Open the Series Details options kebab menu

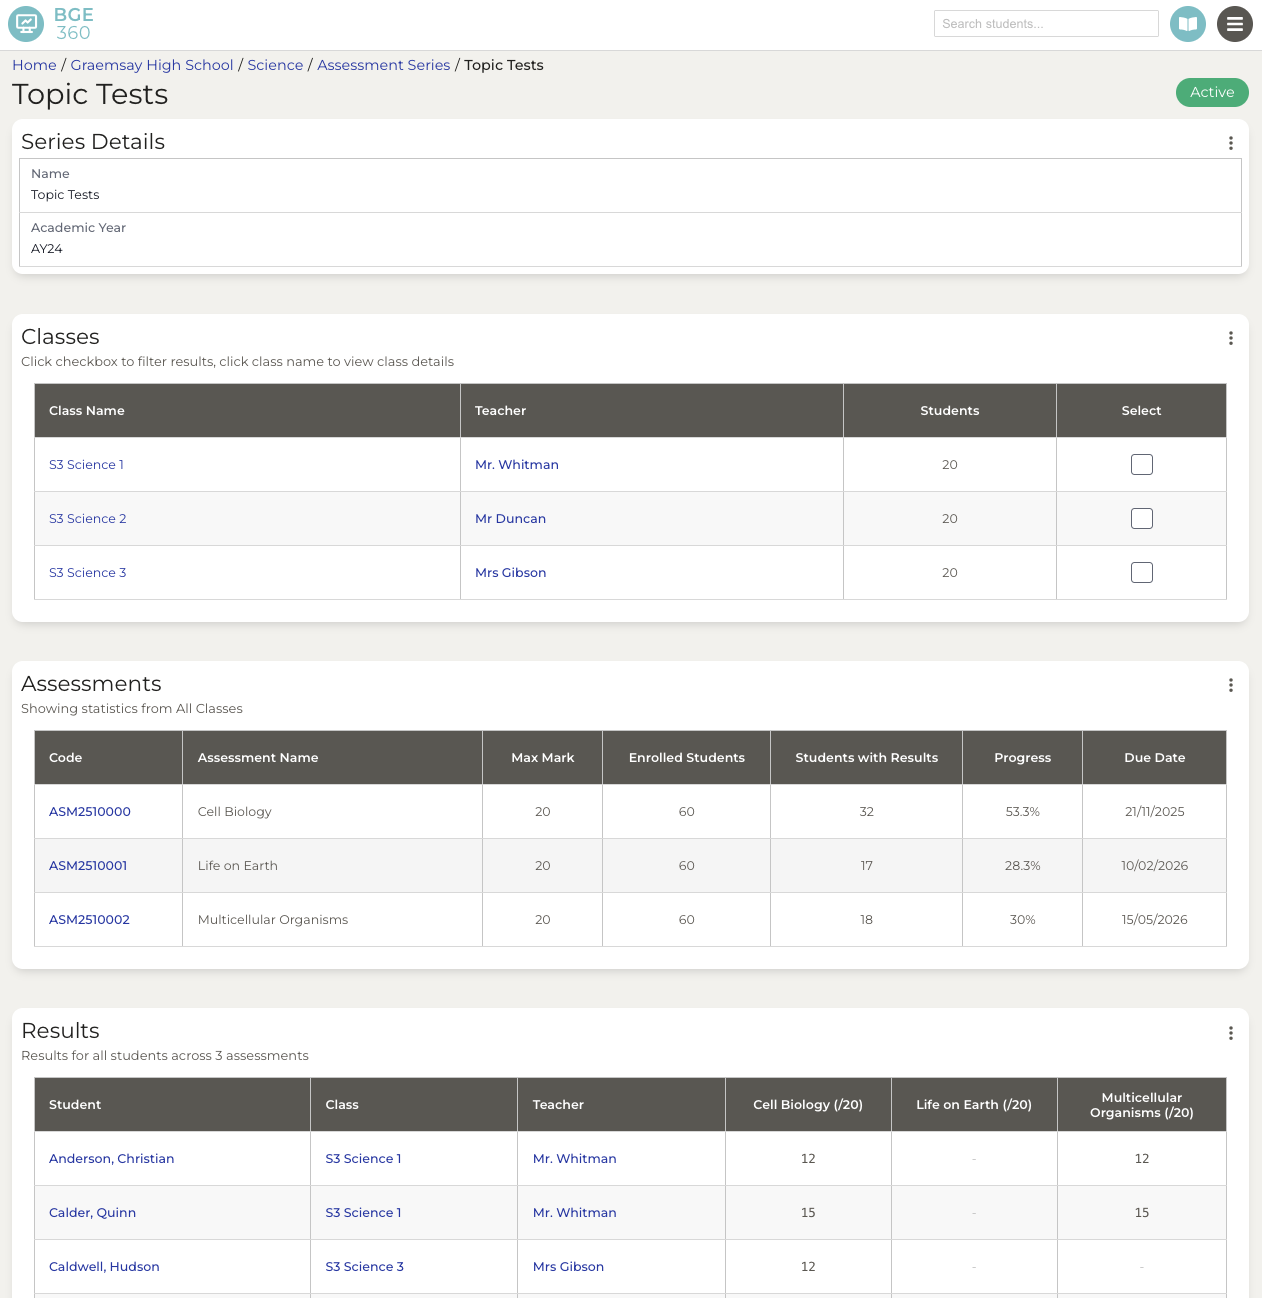(1231, 143)
